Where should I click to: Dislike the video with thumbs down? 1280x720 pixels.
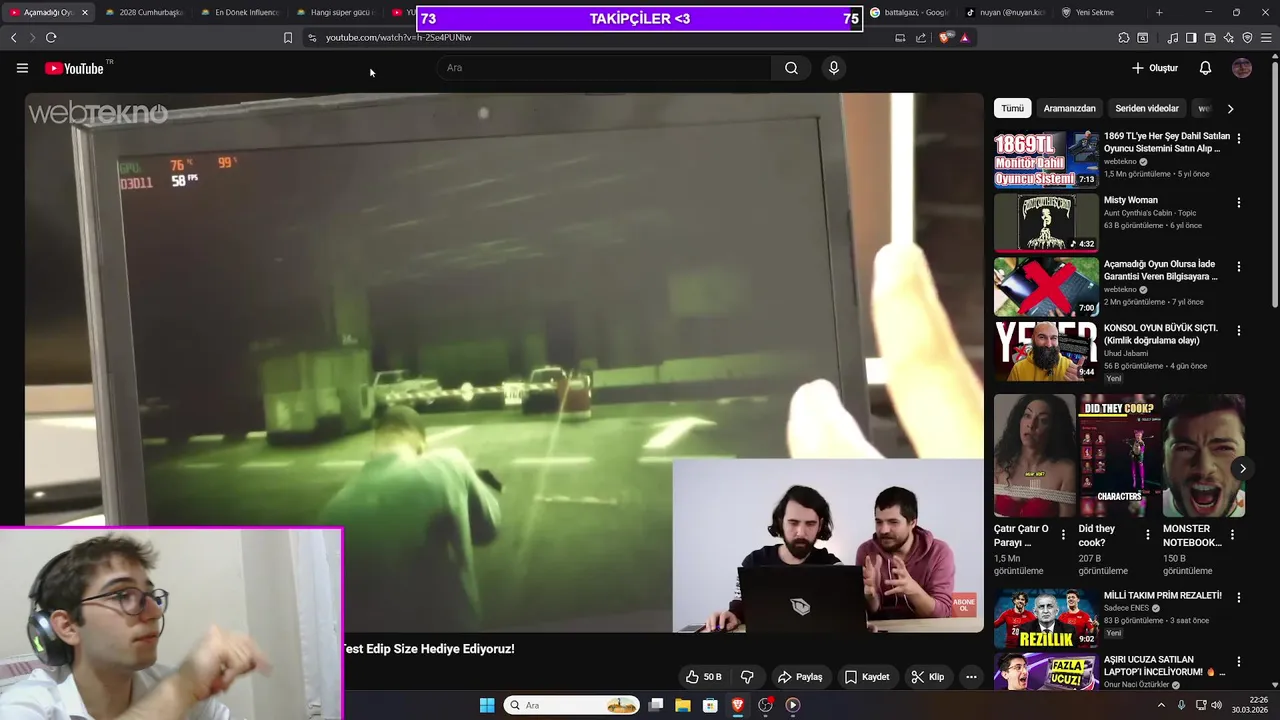click(x=746, y=677)
